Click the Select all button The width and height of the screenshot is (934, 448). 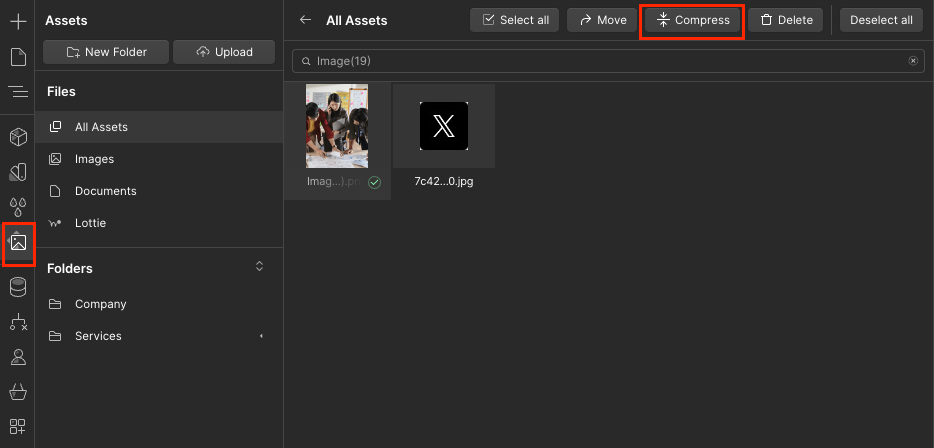514,20
